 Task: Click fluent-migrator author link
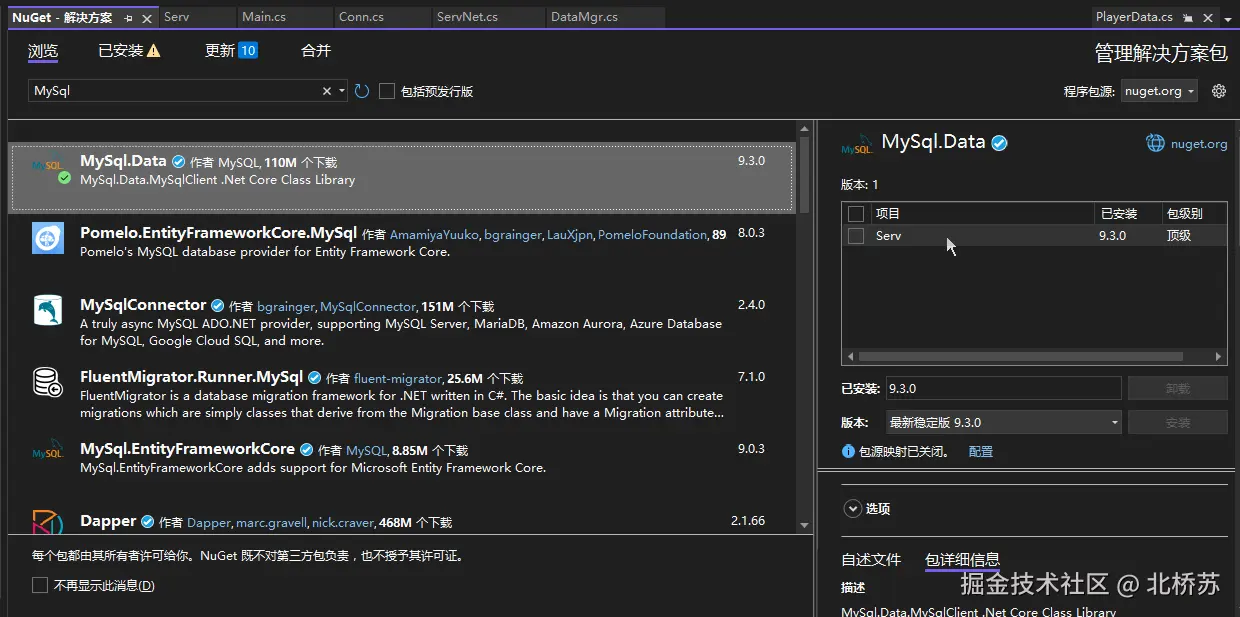pos(397,378)
